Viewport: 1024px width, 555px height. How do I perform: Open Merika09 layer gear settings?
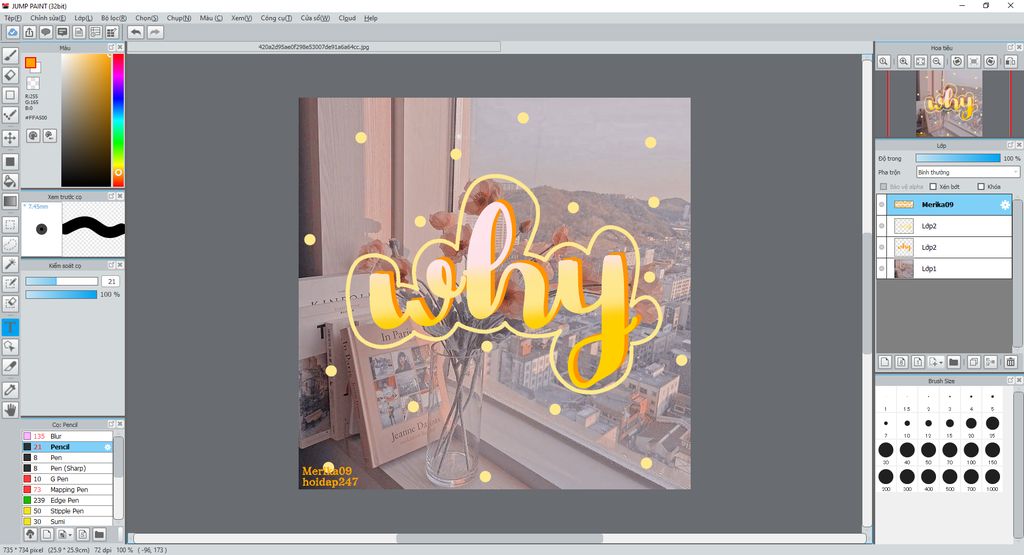(1004, 205)
